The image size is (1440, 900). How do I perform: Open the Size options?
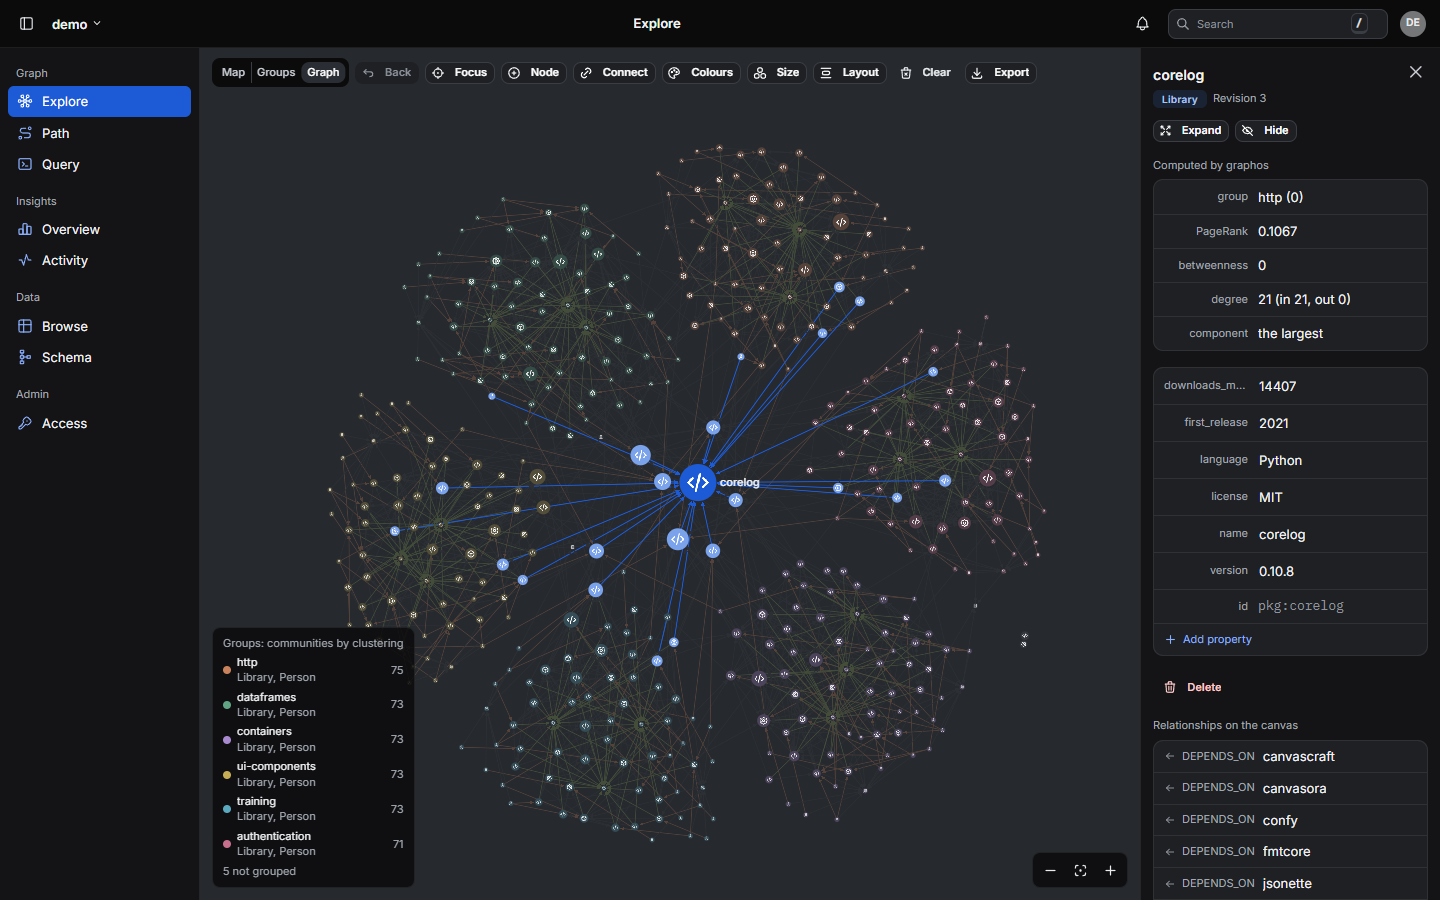777,73
